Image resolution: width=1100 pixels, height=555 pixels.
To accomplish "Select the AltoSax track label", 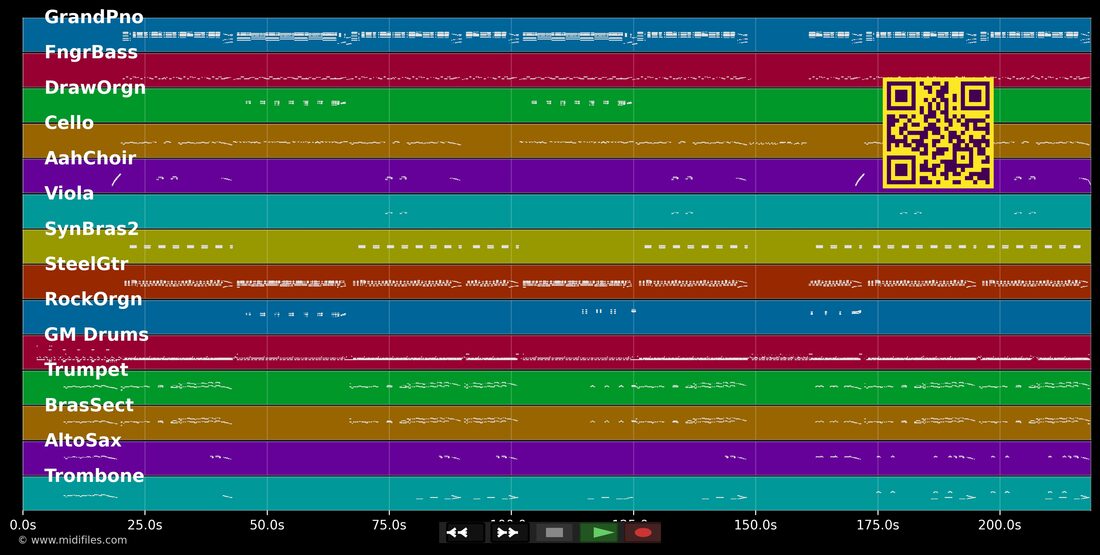I will pyautogui.click(x=83, y=440).
